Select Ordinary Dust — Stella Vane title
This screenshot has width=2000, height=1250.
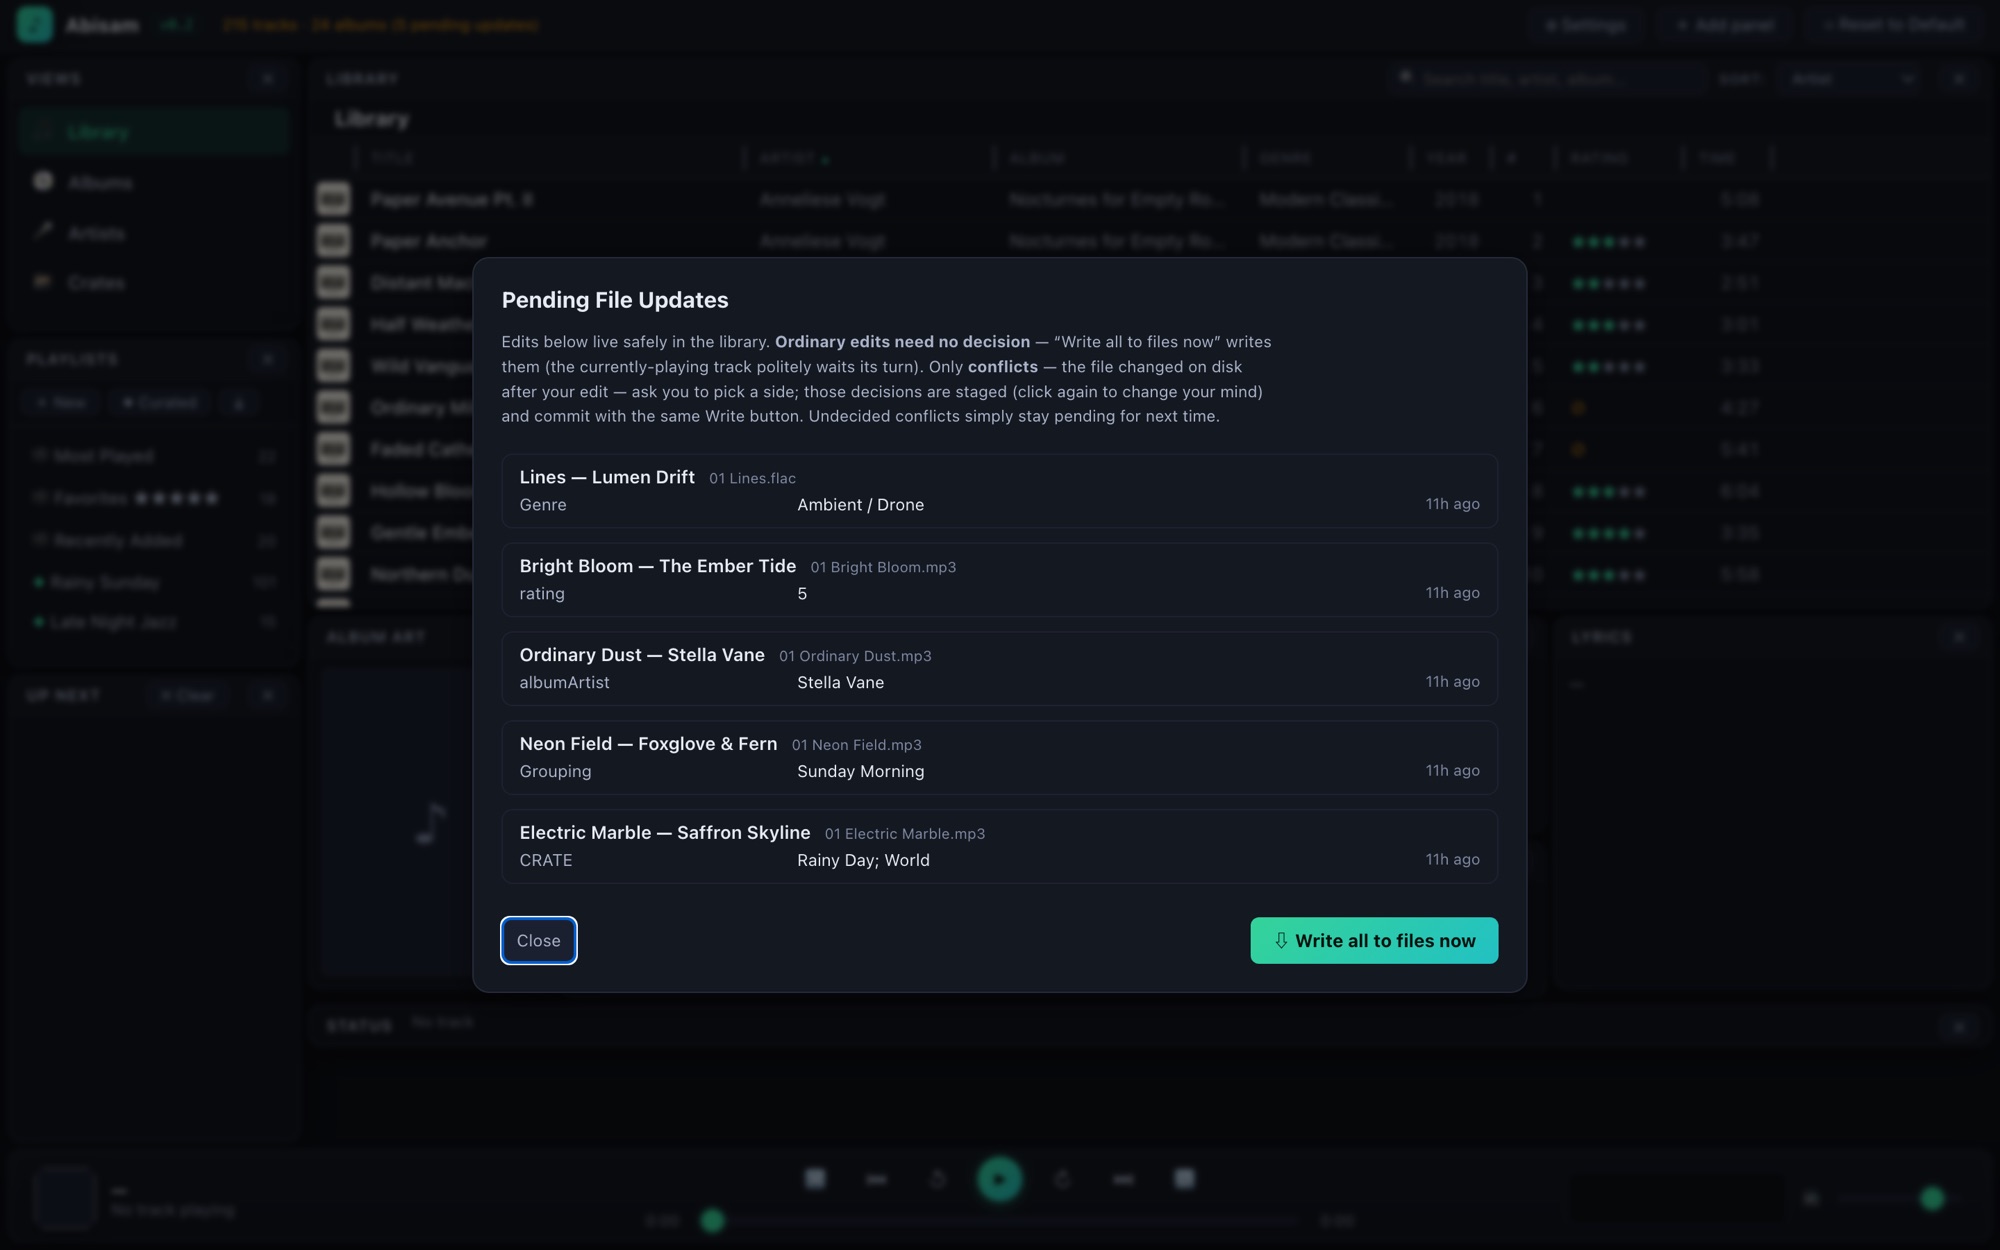[642, 655]
